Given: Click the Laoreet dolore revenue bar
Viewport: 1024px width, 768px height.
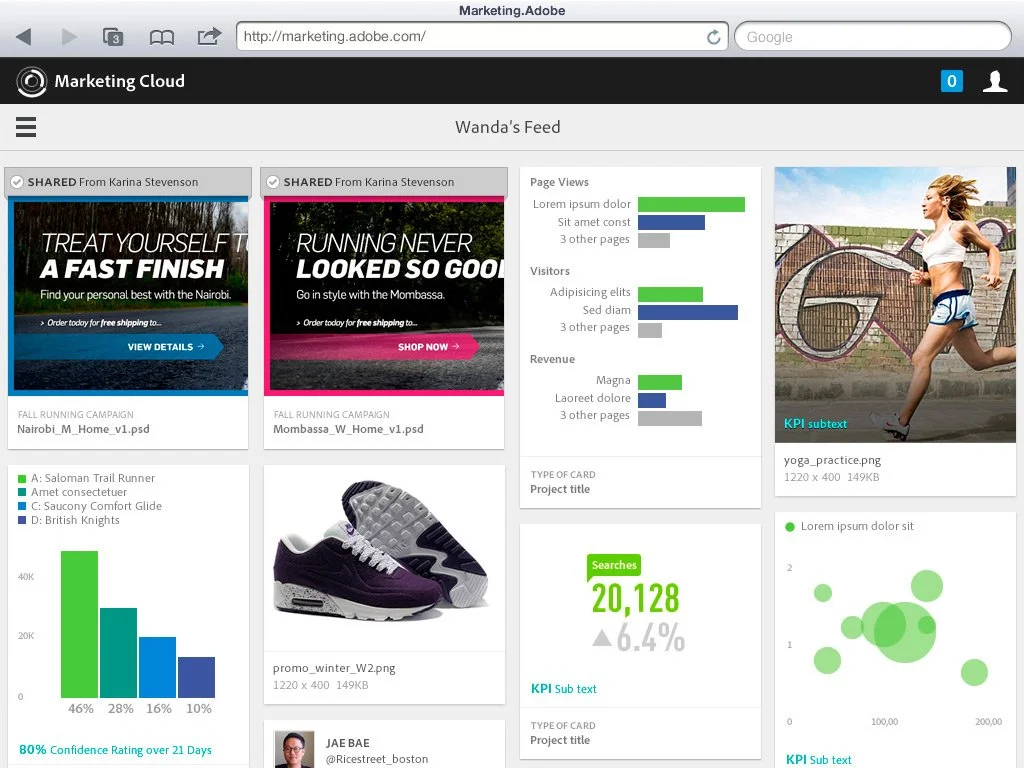Looking at the screenshot, I should (652, 400).
